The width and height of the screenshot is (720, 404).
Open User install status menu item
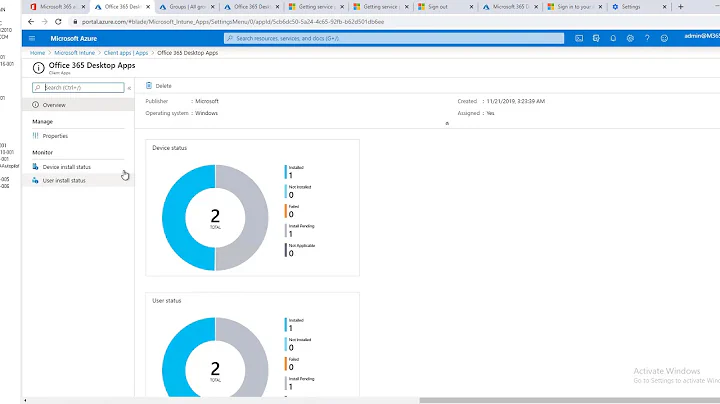[x=78, y=180]
